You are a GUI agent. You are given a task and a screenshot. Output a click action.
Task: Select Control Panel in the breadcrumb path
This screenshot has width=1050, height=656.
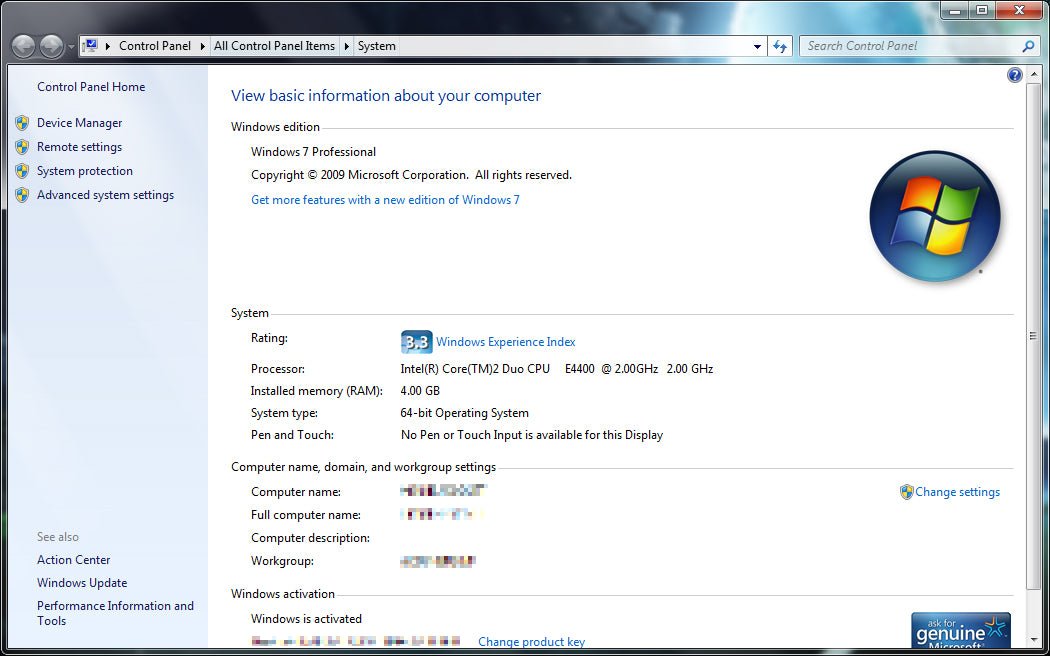[x=155, y=45]
